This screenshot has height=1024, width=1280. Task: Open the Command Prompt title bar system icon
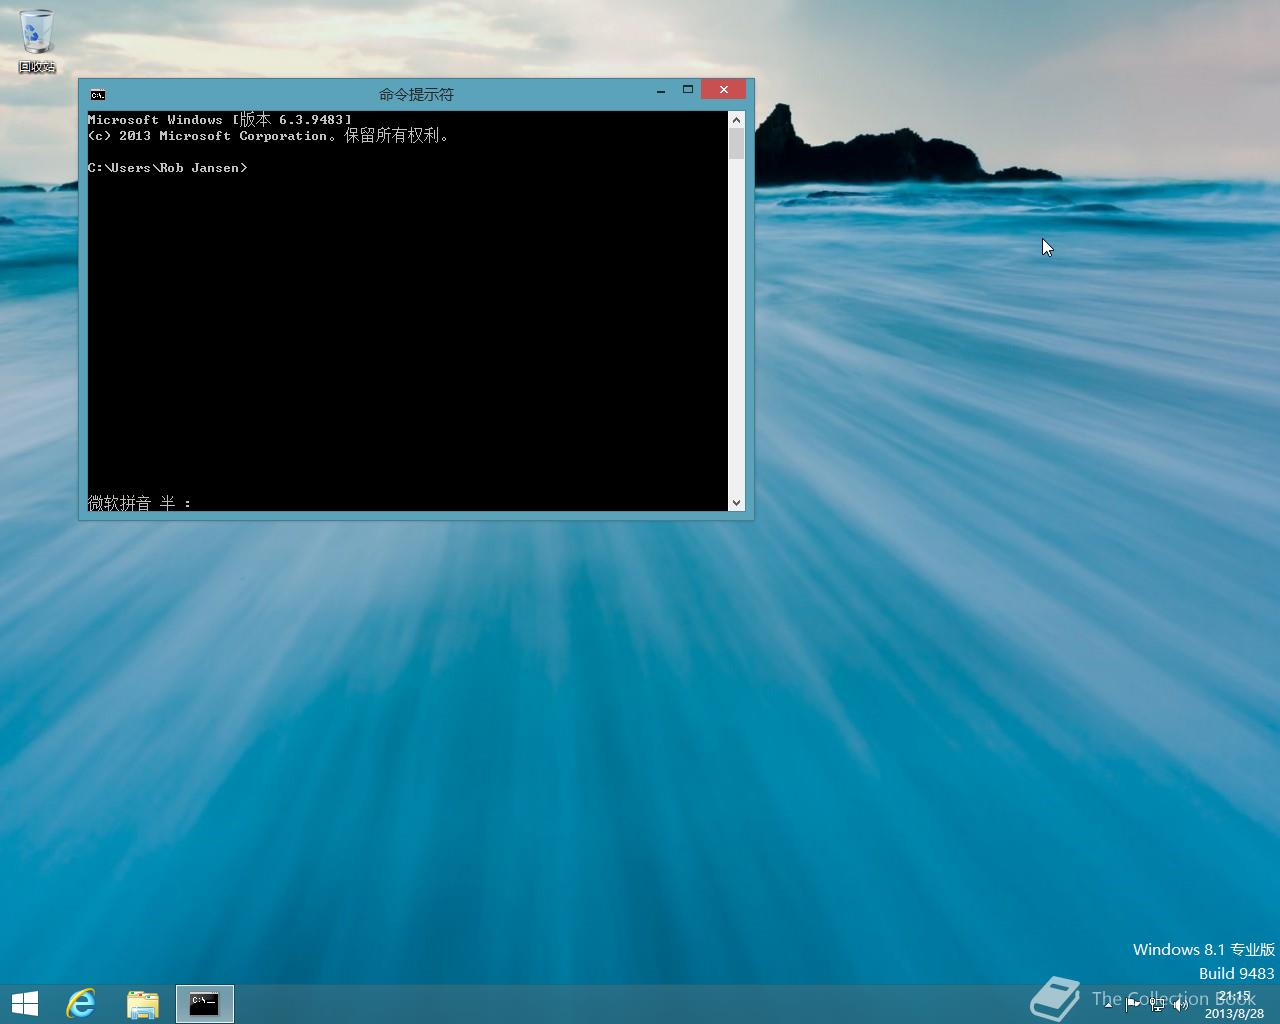[97, 95]
